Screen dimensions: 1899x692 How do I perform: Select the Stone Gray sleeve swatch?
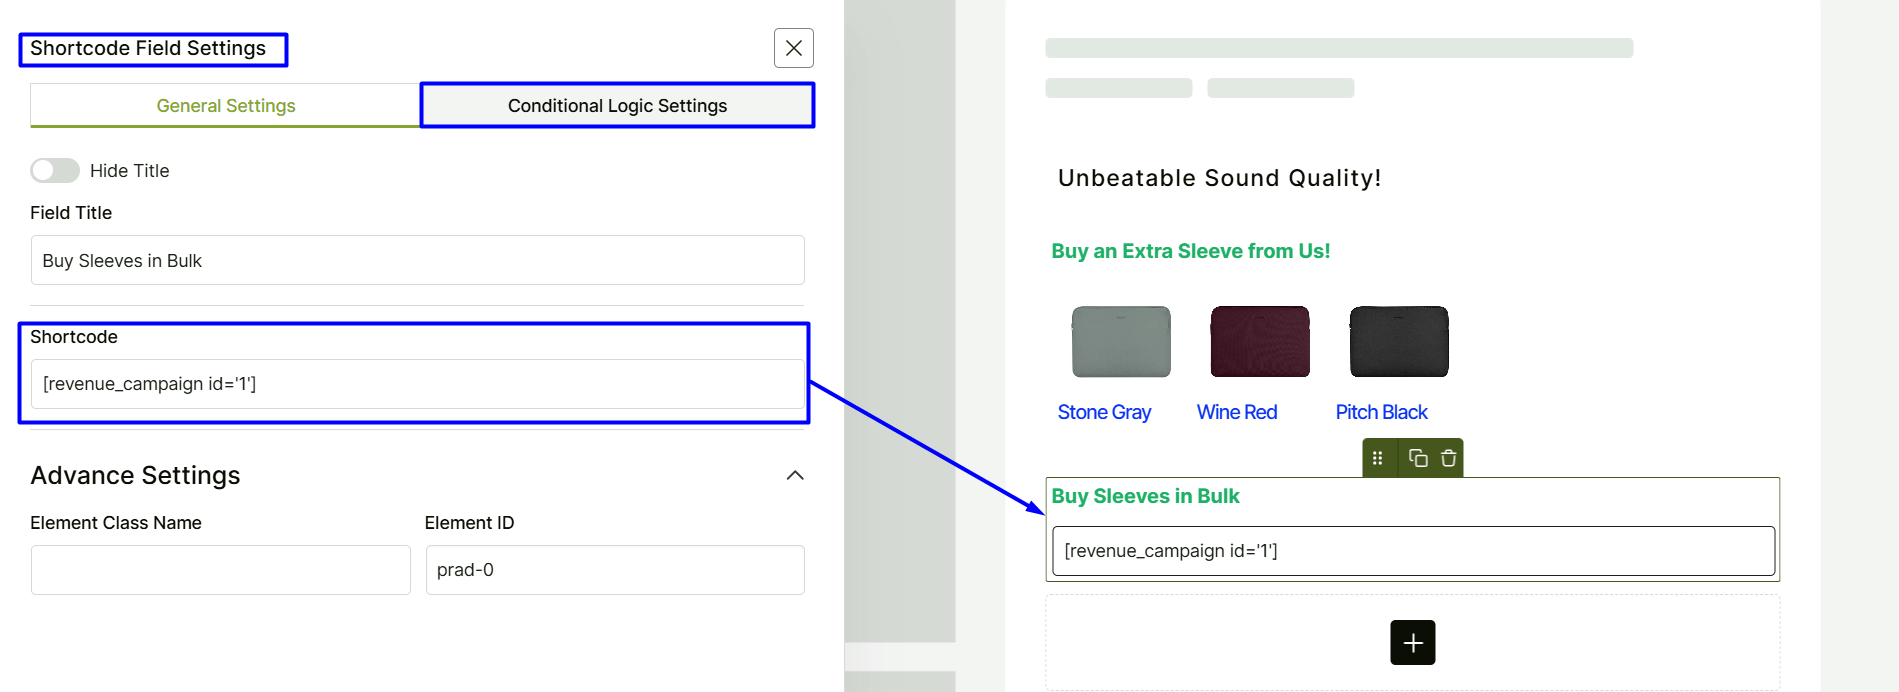[x=1121, y=342]
